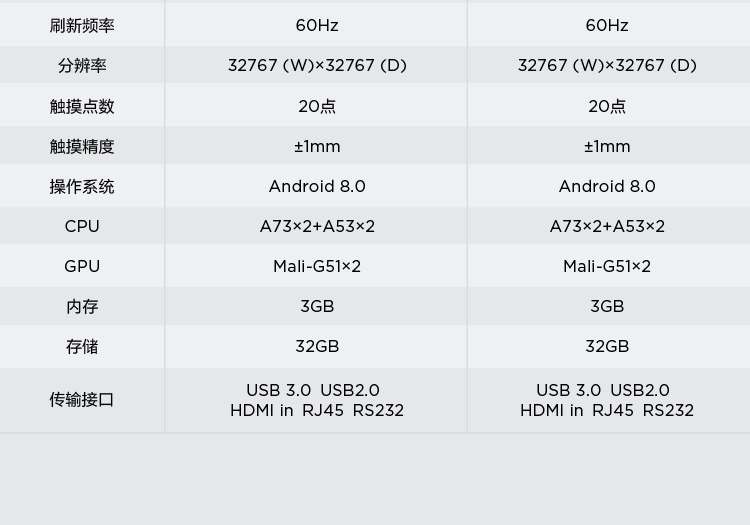The width and height of the screenshot is (750, 525).
Task: Click second column 32767 (W)×32767 (D) value
Action: (607, 65)
